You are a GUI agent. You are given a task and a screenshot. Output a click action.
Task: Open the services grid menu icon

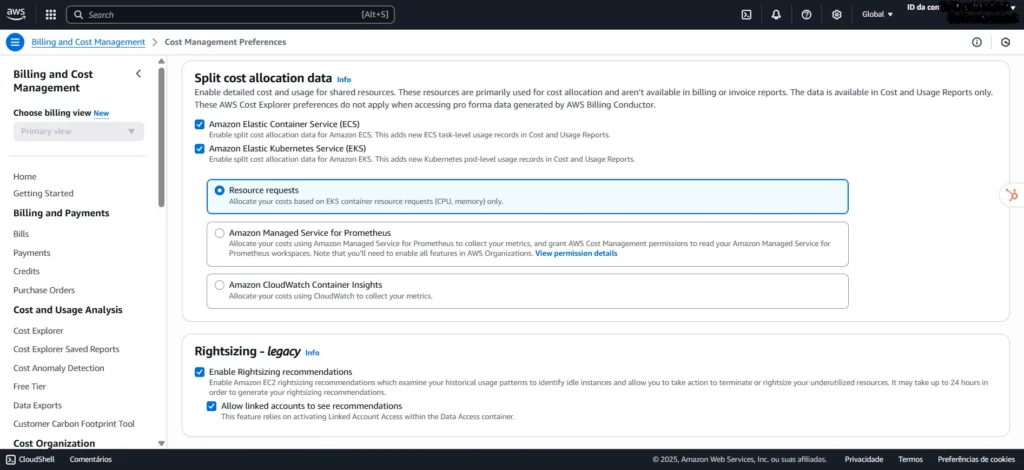click(51, 15)
